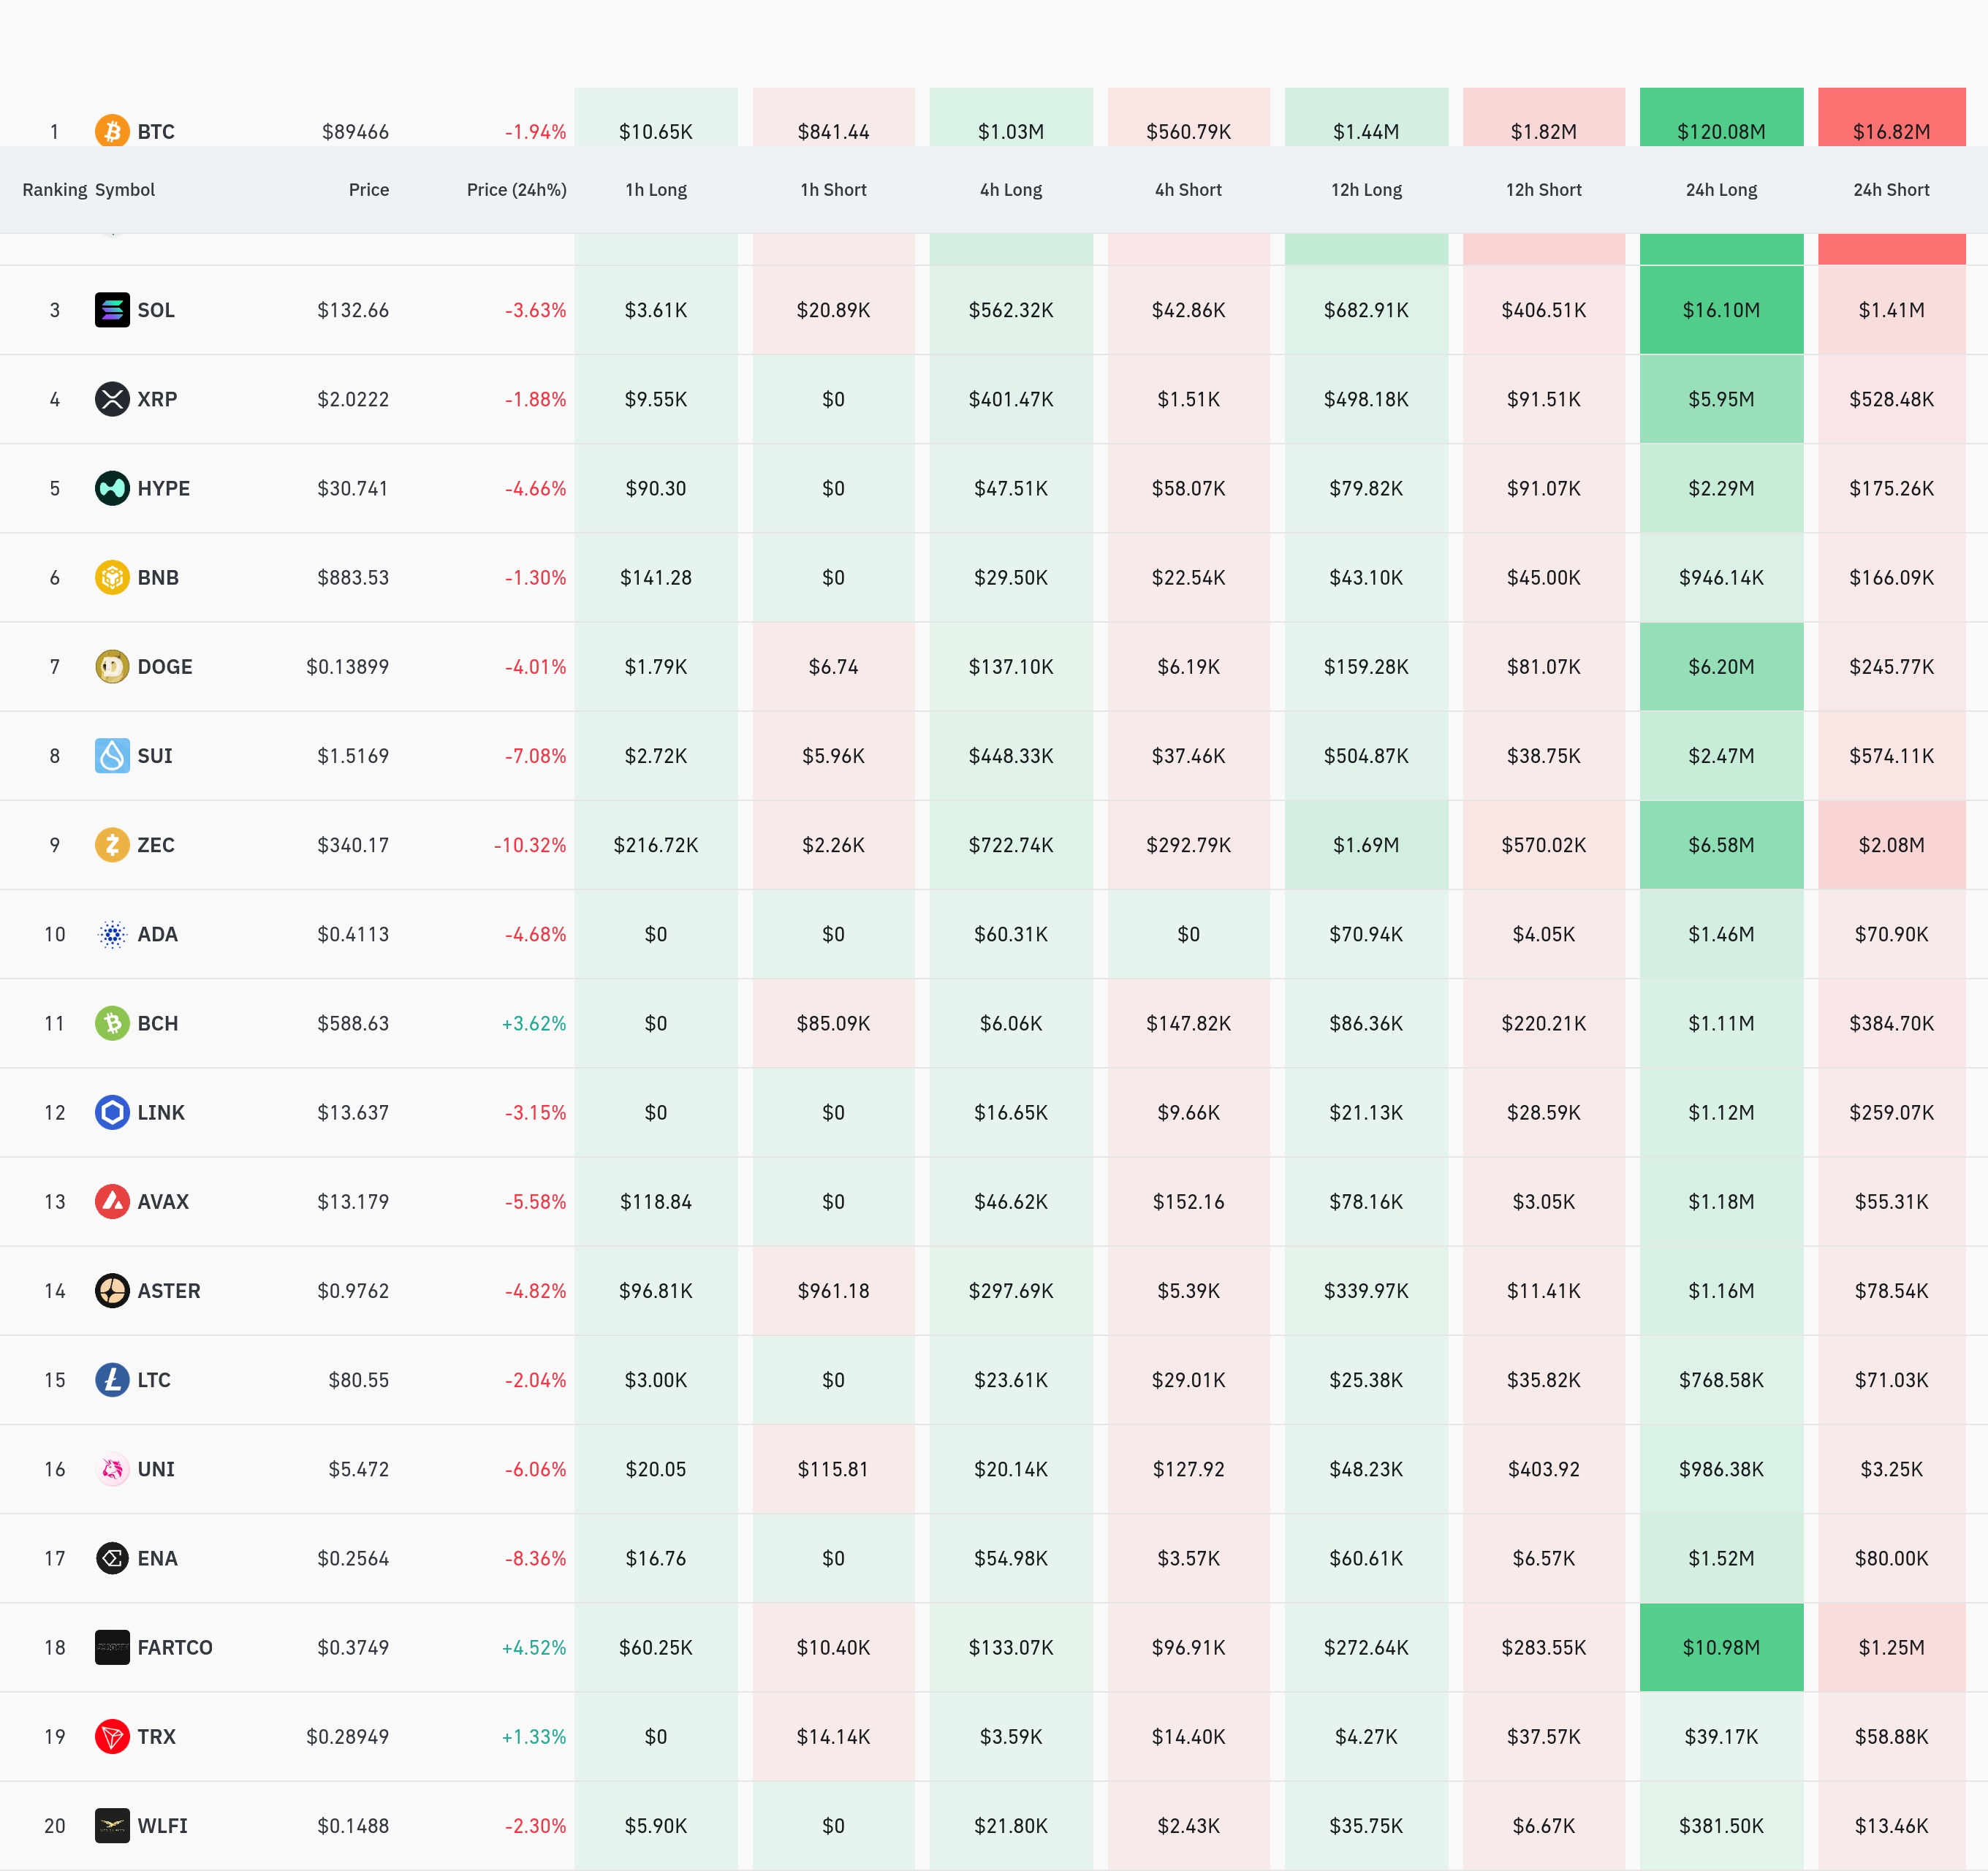
Task: Click the Dogecoin DOGE icon
Action: click(x=112, y=666)
